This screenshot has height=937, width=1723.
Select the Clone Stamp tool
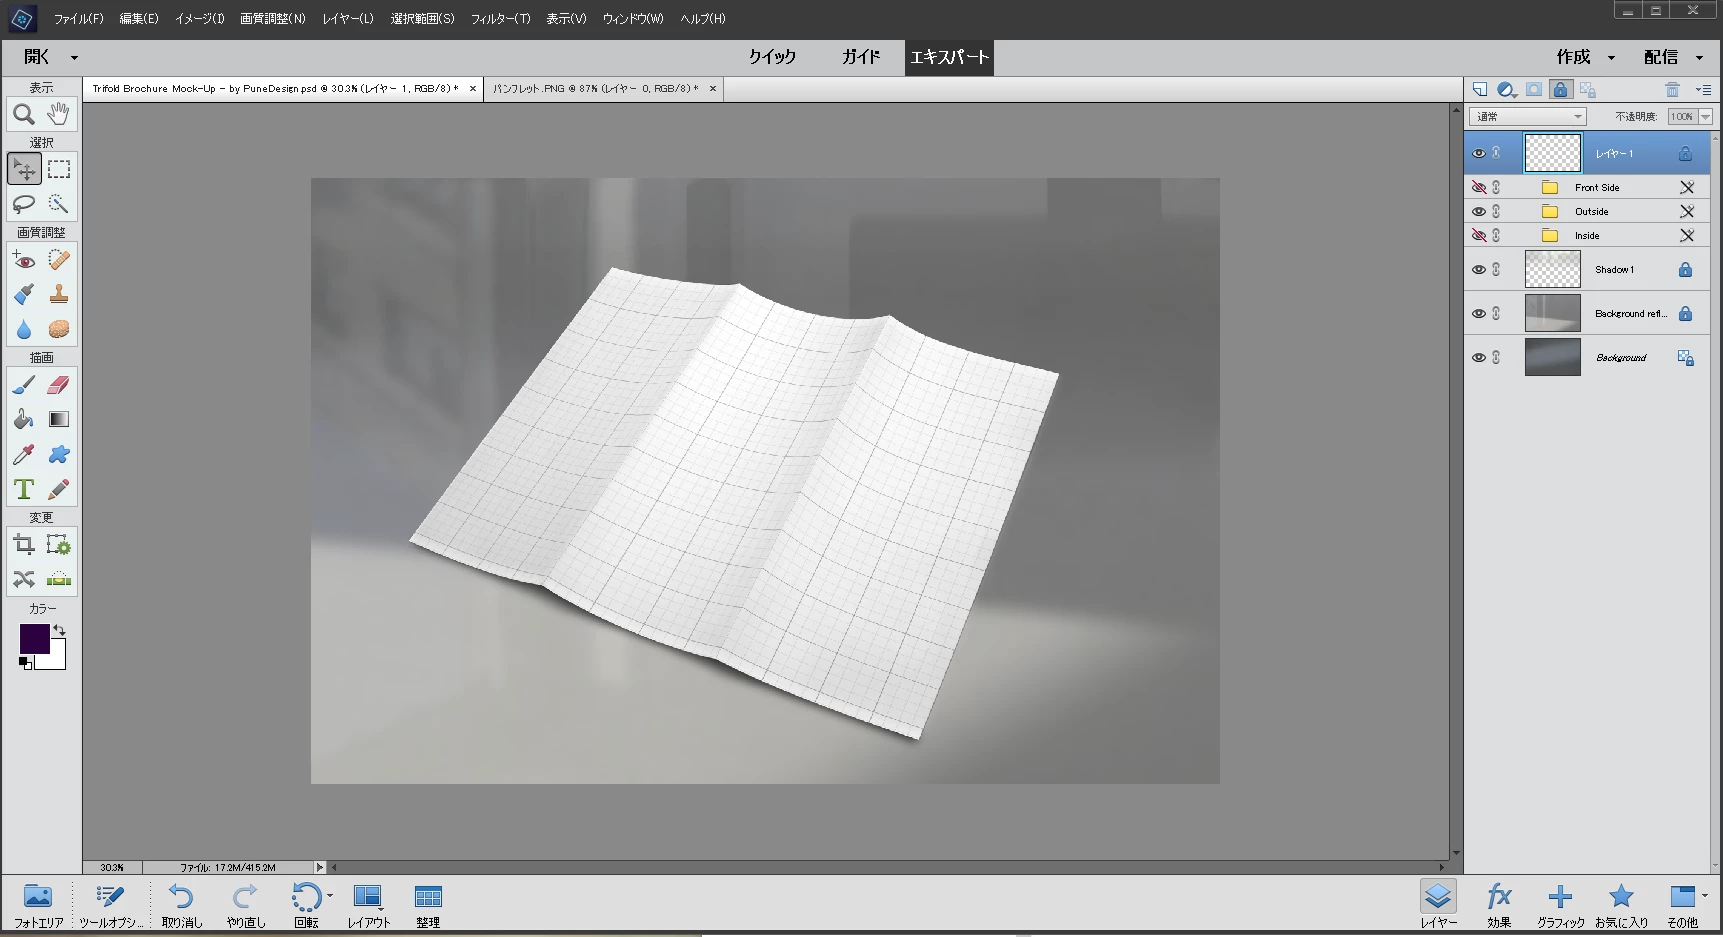[59, 294]
